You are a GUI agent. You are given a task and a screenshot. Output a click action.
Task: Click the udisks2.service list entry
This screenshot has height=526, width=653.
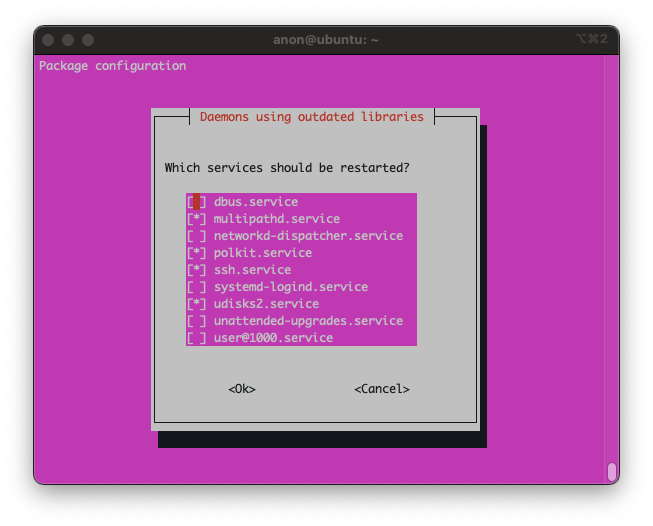(x=266, y=304)
